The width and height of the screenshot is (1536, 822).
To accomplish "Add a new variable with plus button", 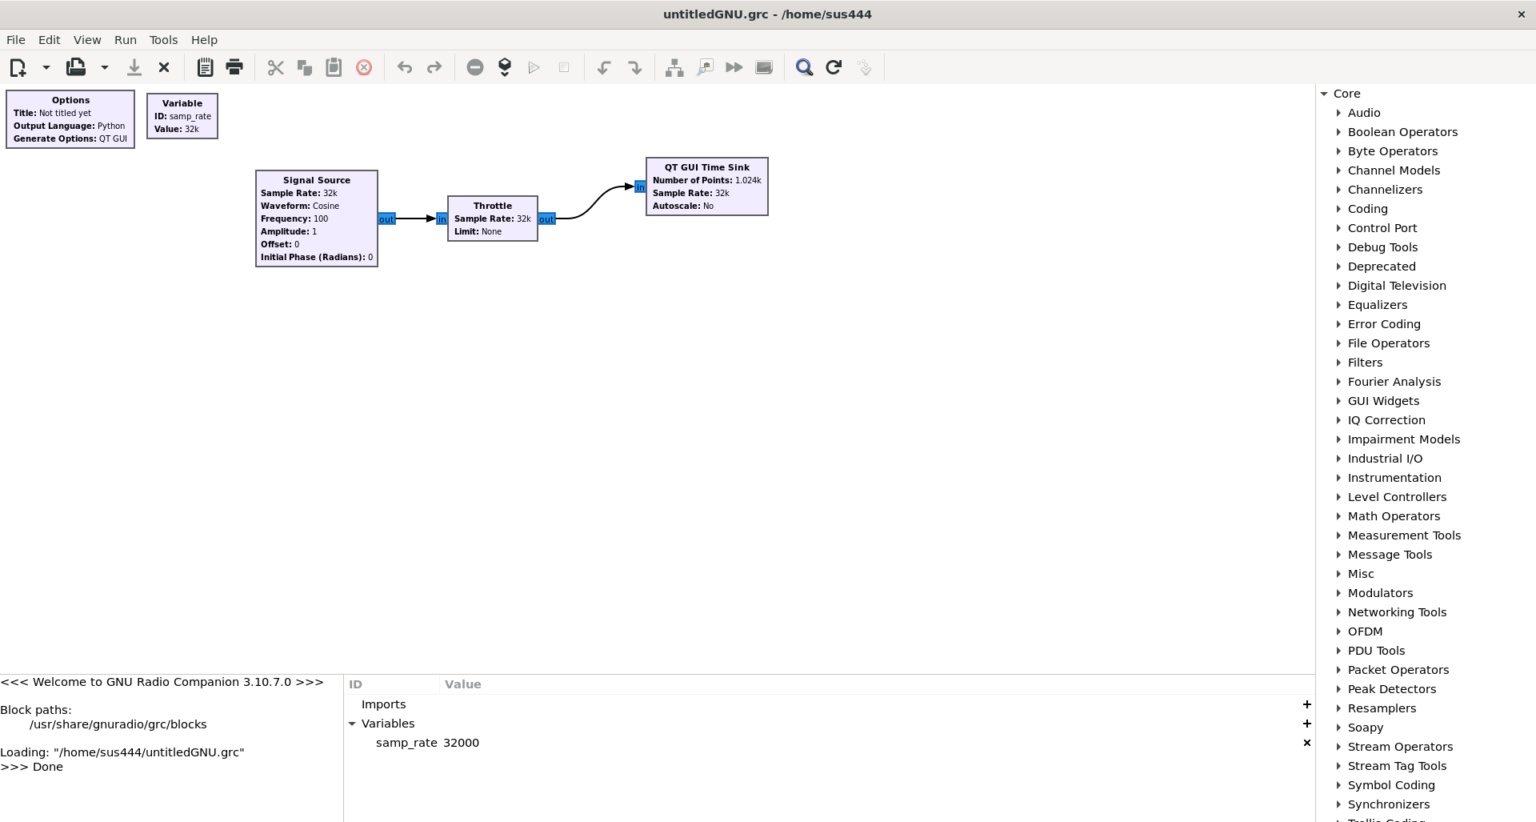I will pyautogui.click(x=1306, y=724).
